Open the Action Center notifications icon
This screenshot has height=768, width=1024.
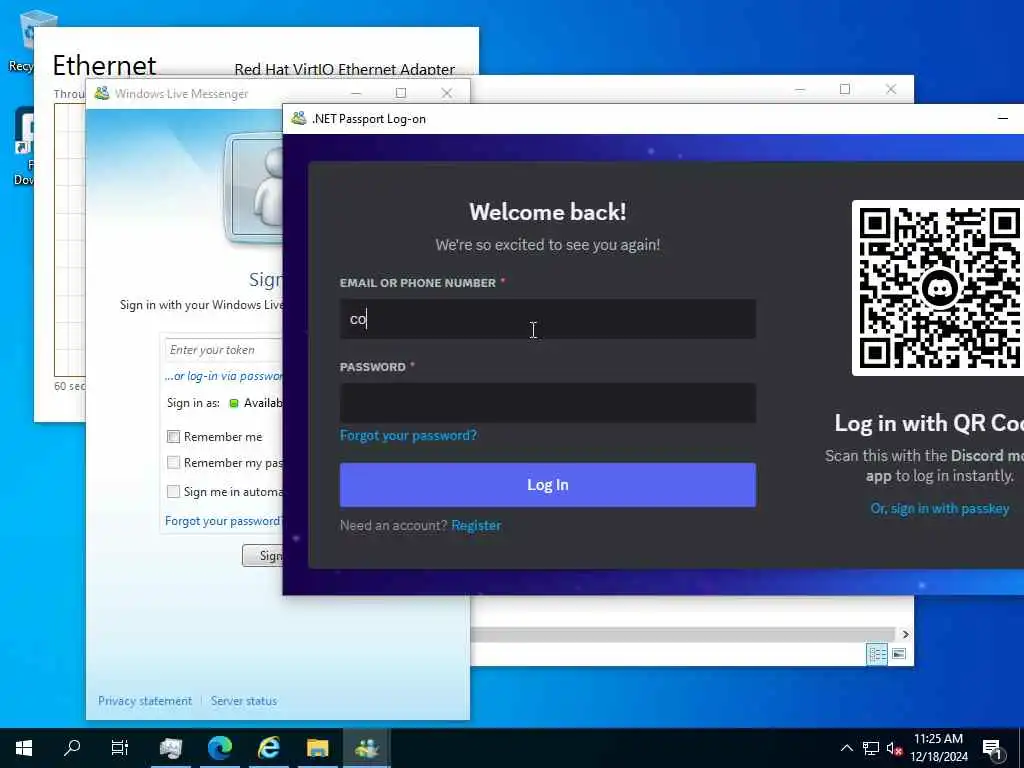993,748
